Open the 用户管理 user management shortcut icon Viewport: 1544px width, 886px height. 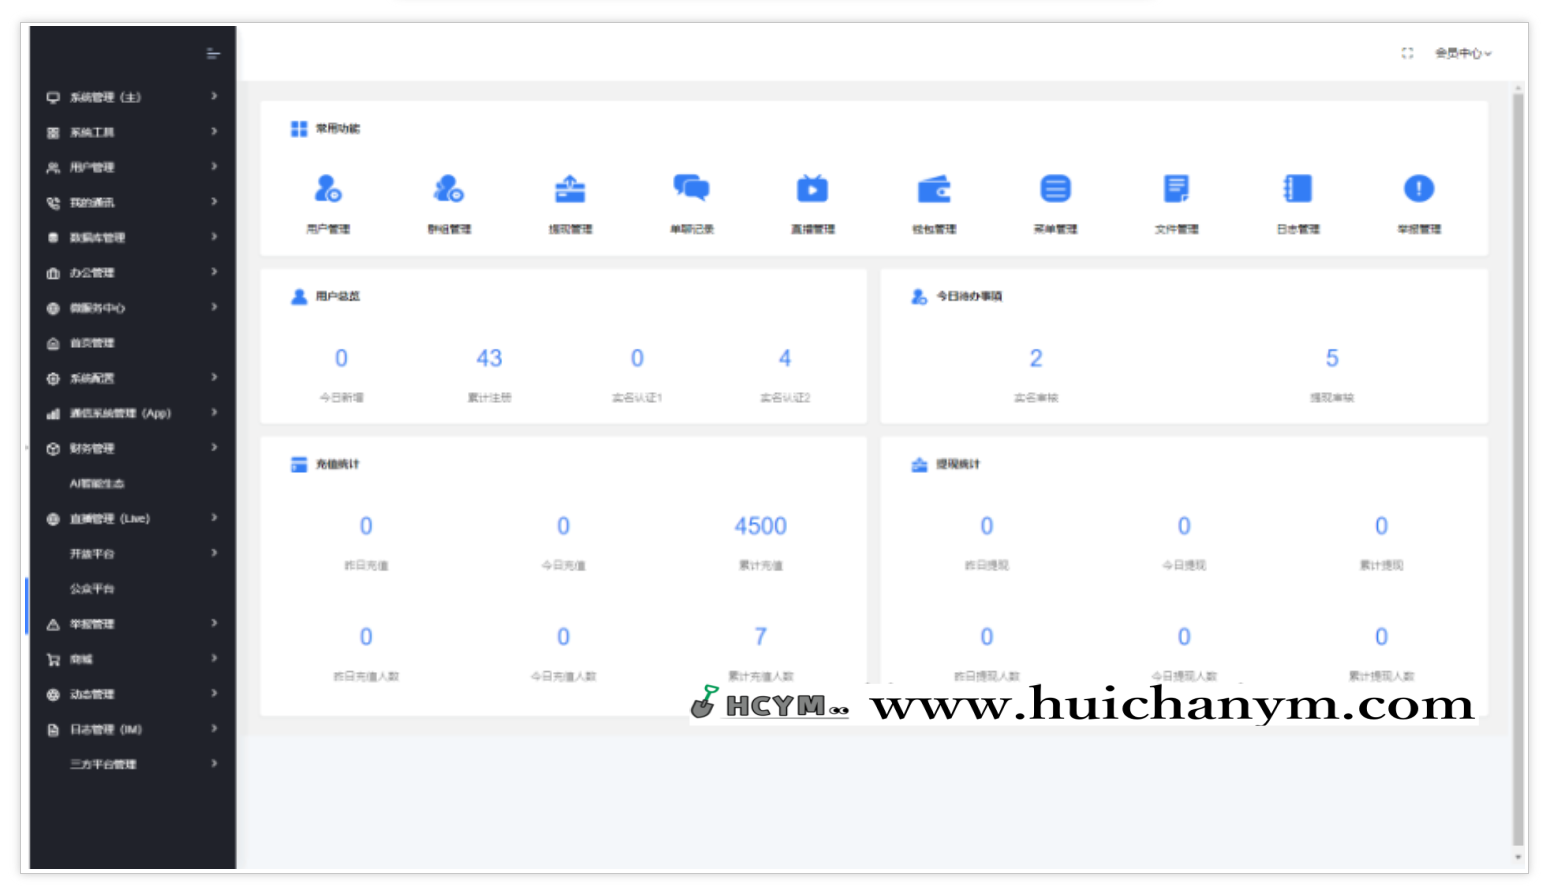click(328, 189)
